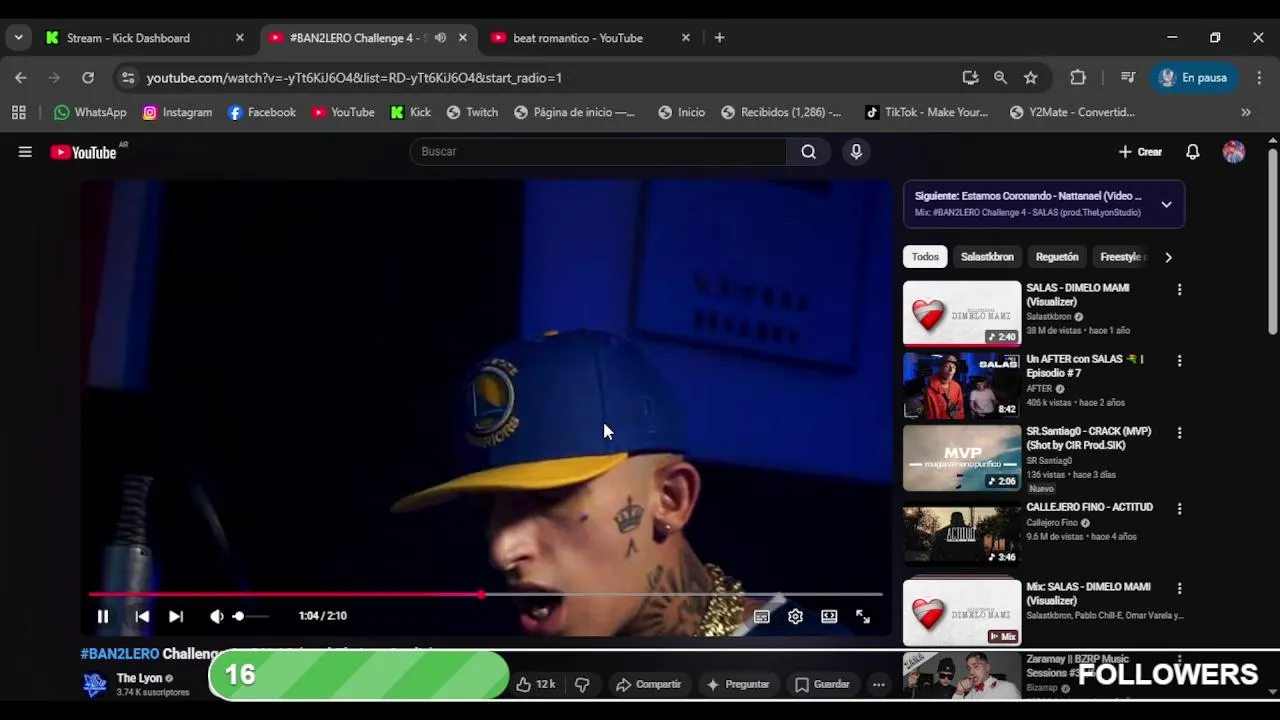This screenshot has width=1280, height=720.
Task: Open options for SR.Santiag0 CRACK video
Action: [x=1179, y=433]
